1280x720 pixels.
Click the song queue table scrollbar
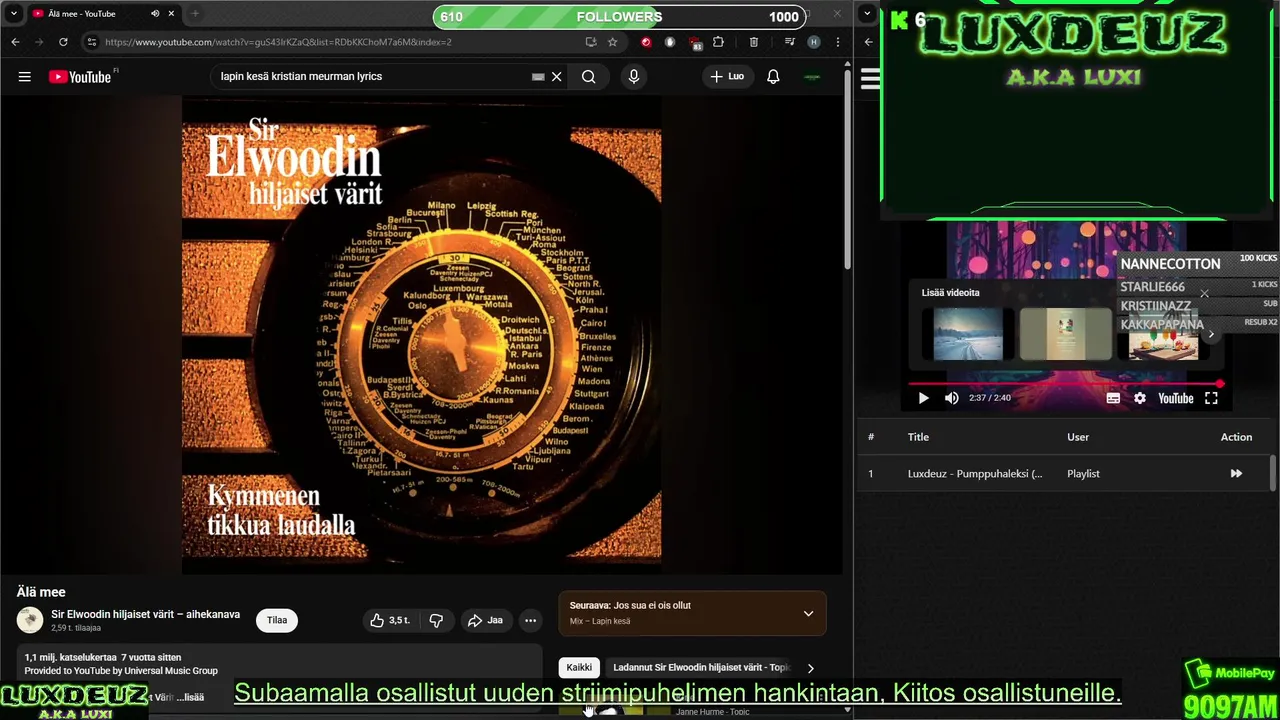pyautogui.click(x=1273, y=473)
